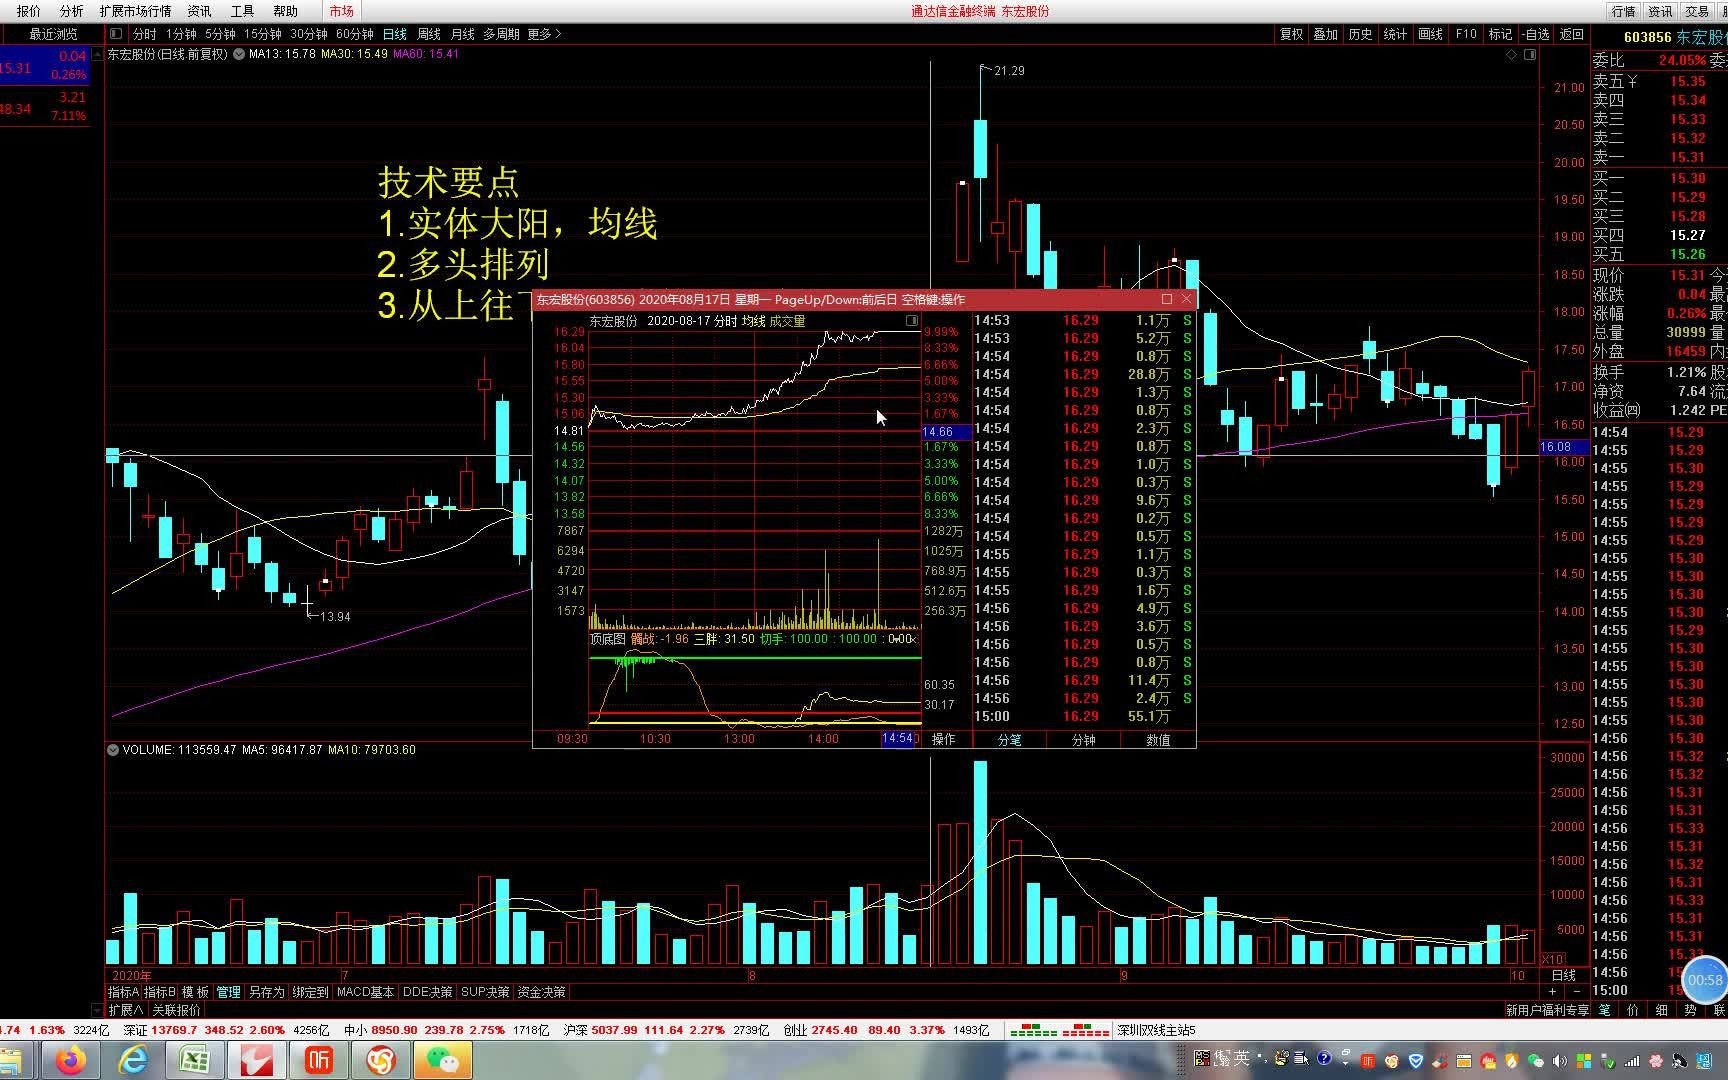The height and width of the screenshot is (1080, 1728).
Task: Click the 交易 trading button
Action: pyautogui.click(x=1697, y=11)
